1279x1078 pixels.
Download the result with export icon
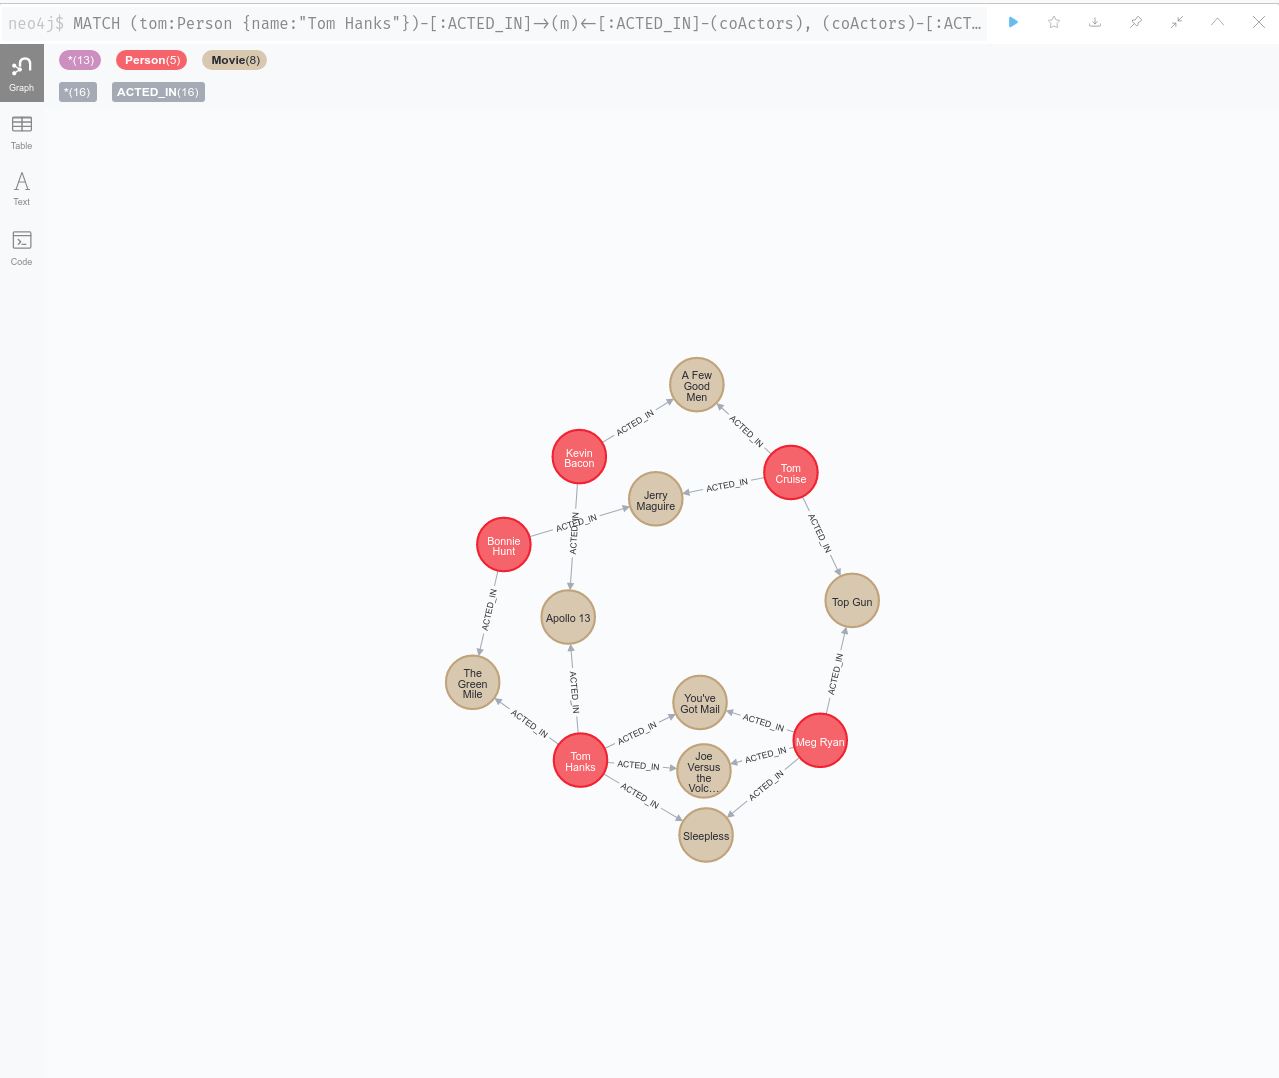point(1095,22)
